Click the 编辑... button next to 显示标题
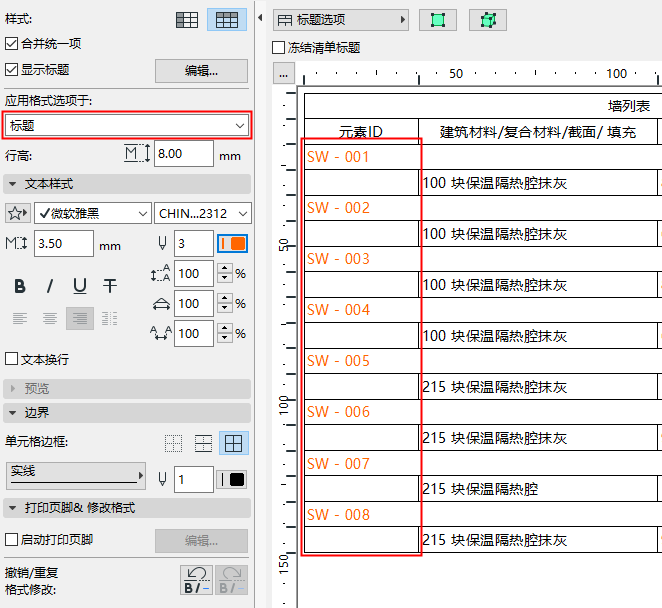The height and width of the screenshot is (608, 662). pos(201,71)
